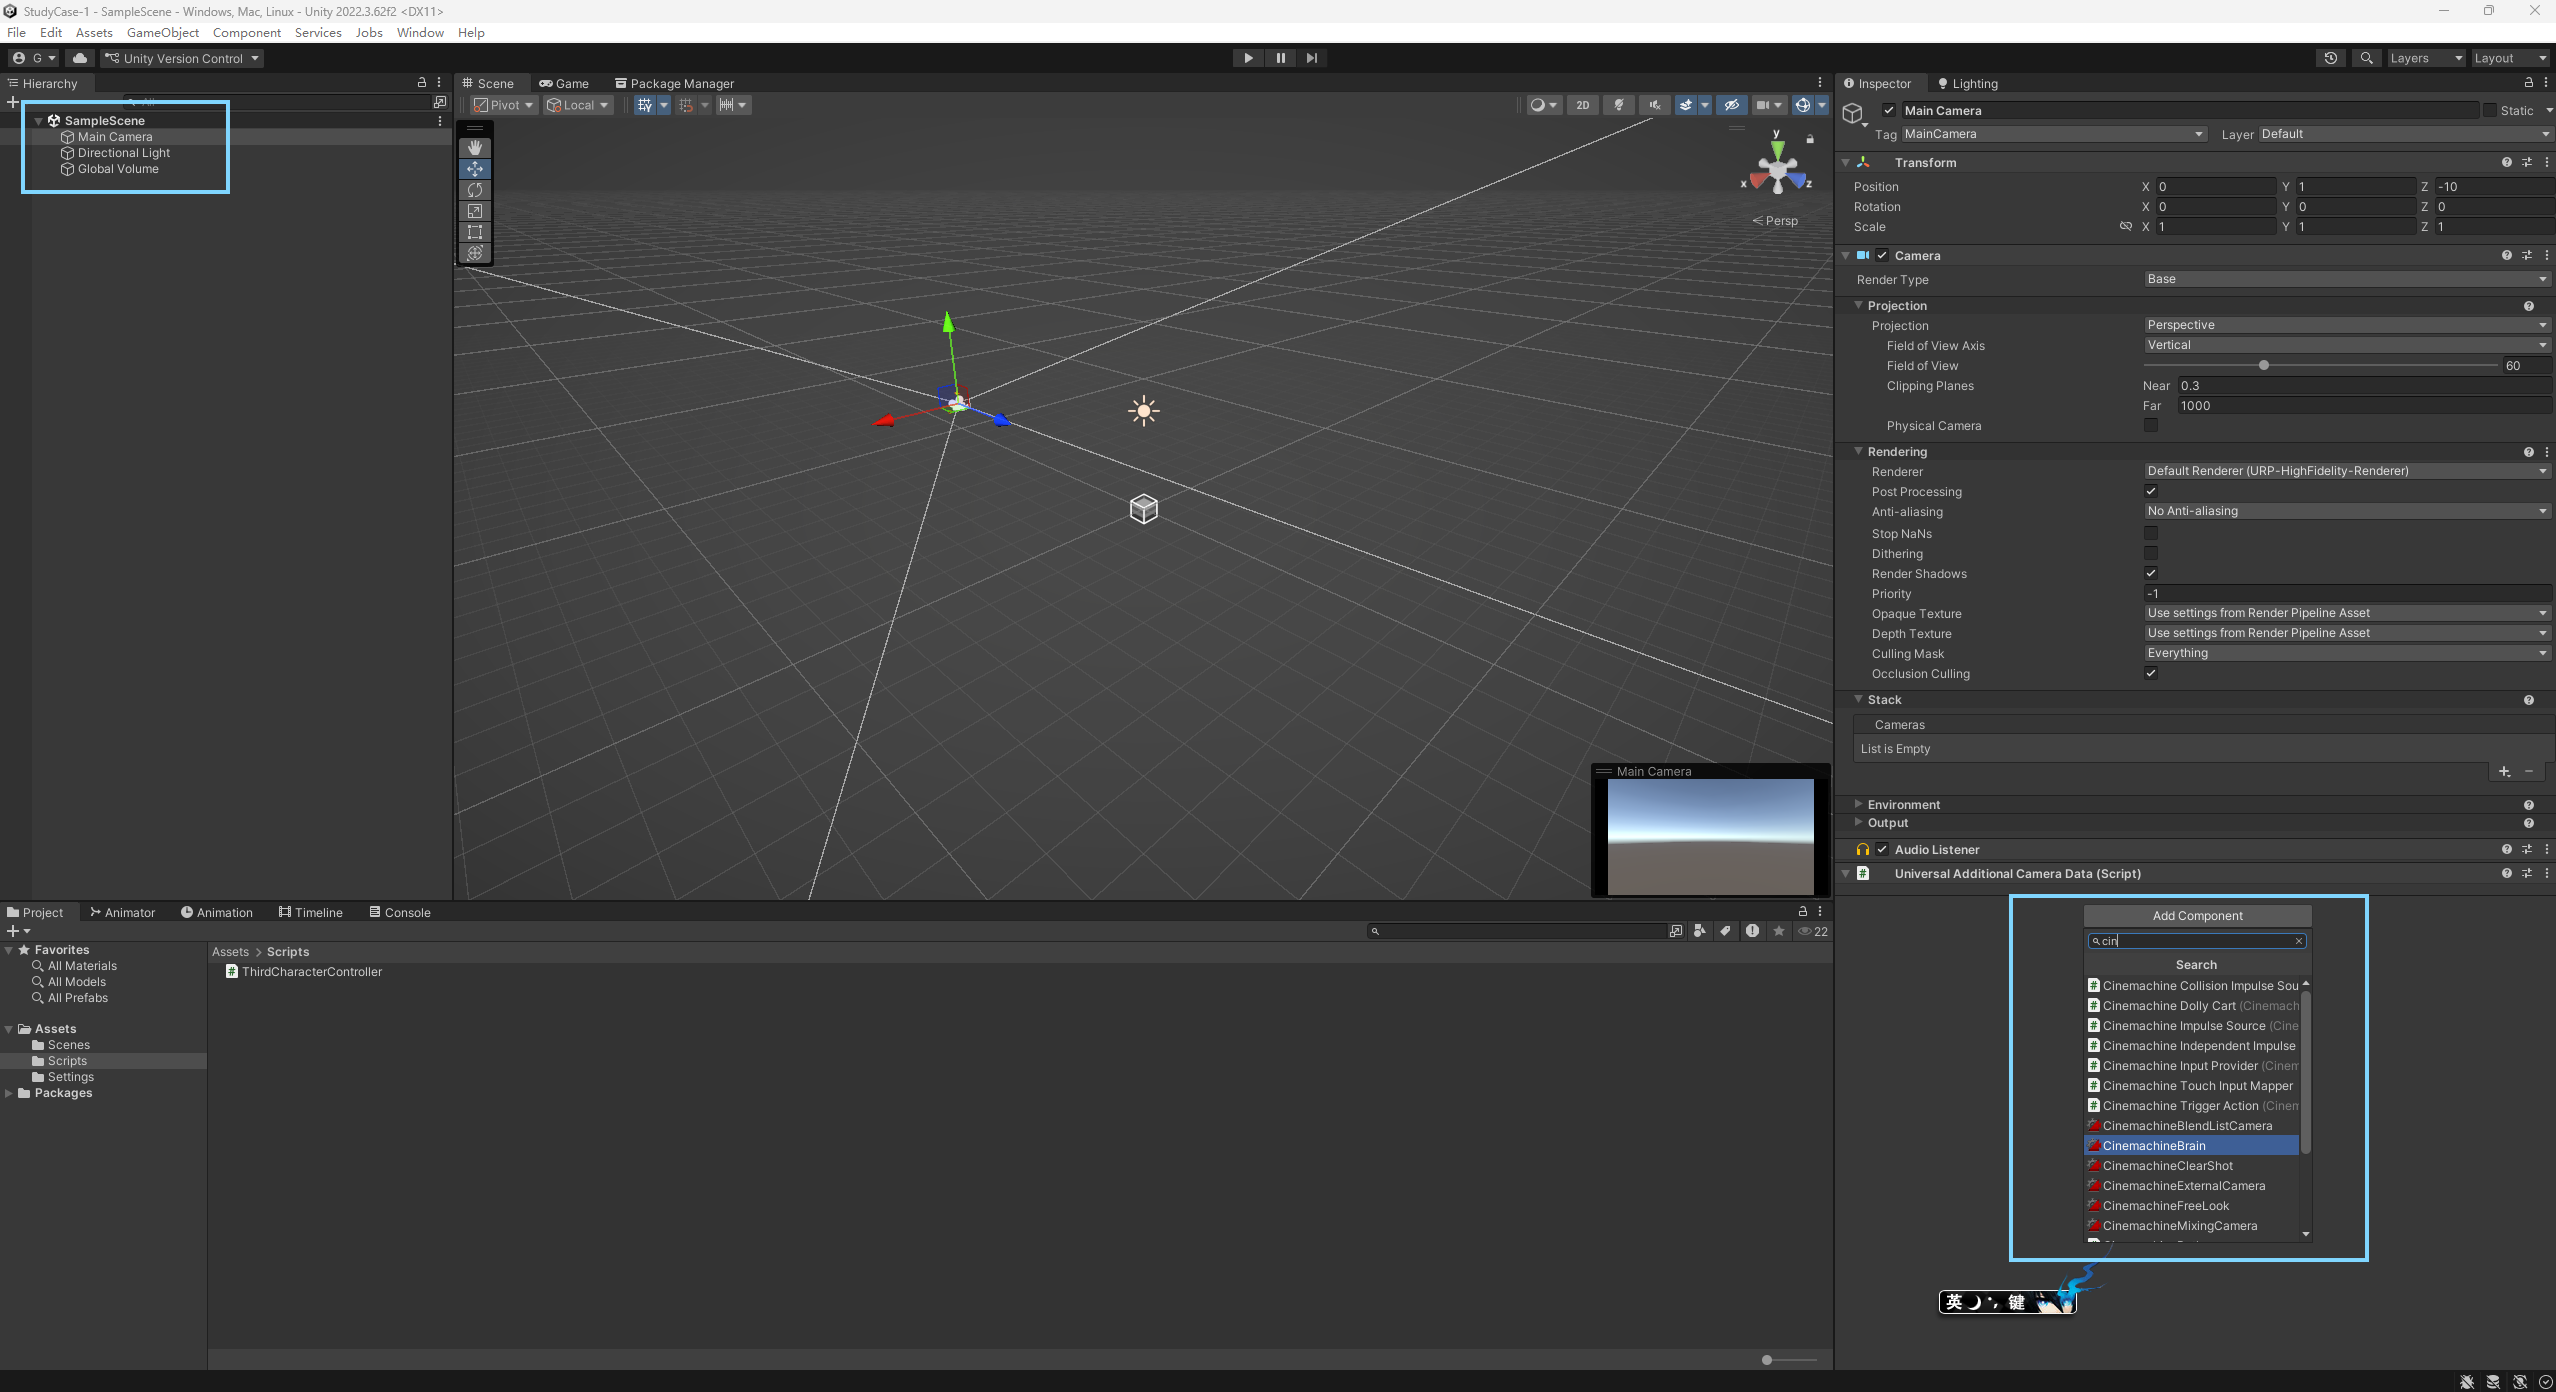Open the Layers dropdown
Screen dimensions: 2556x1392
pyautogui.click(x=2424, y=58)
